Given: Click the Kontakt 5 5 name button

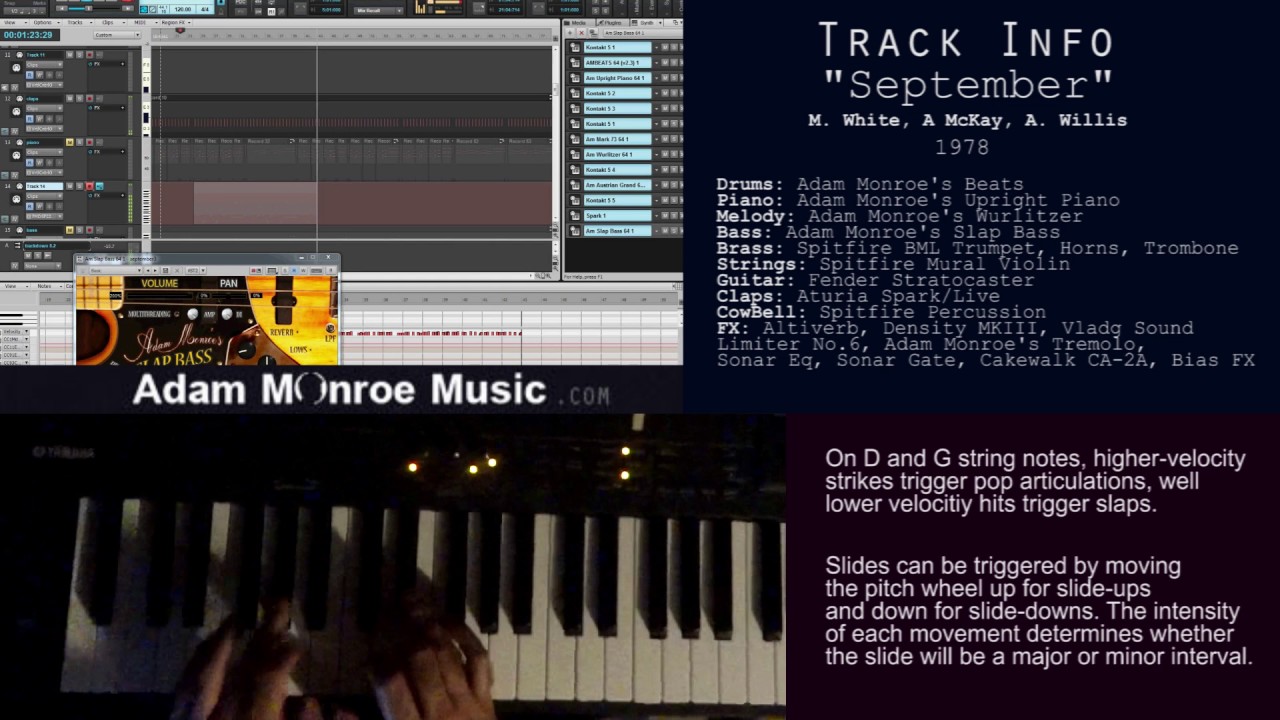Looking at the screenshot, I should [x=617, y=200].
